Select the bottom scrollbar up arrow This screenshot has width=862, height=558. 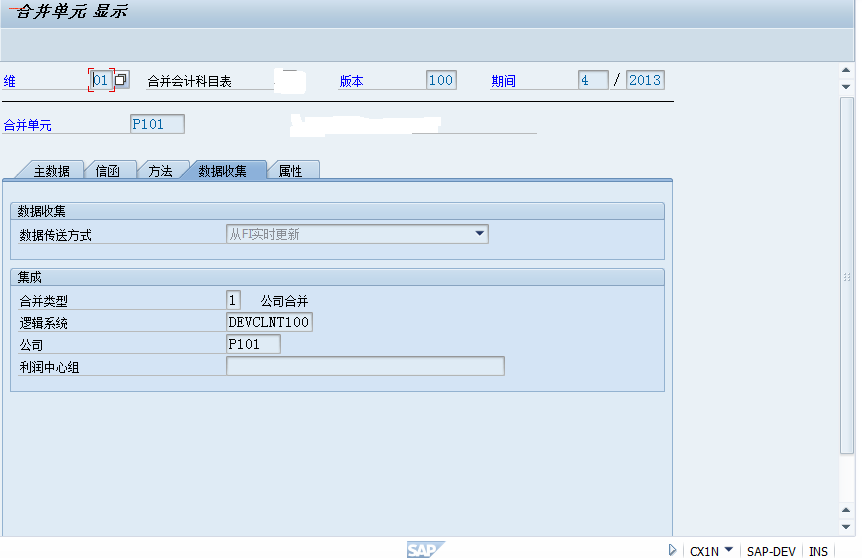coord(846,510)
